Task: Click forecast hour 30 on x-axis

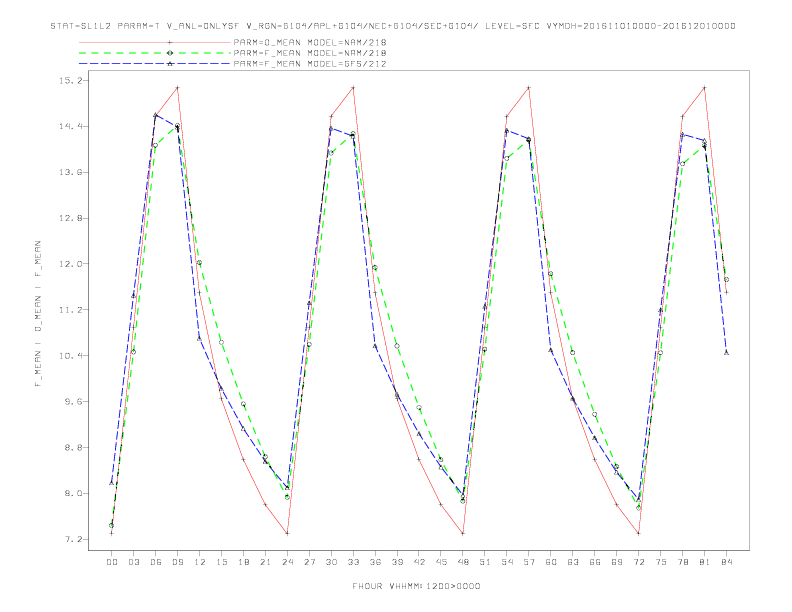Action: (331, 562)
